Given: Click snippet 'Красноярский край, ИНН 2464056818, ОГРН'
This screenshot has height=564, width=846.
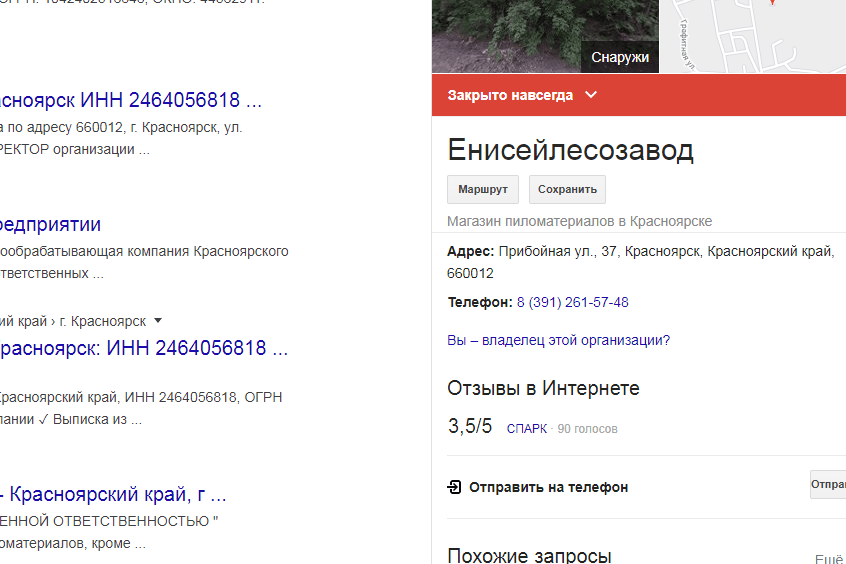Looking at the screenshot, I should pyautogui.click(x=141, y=397).
